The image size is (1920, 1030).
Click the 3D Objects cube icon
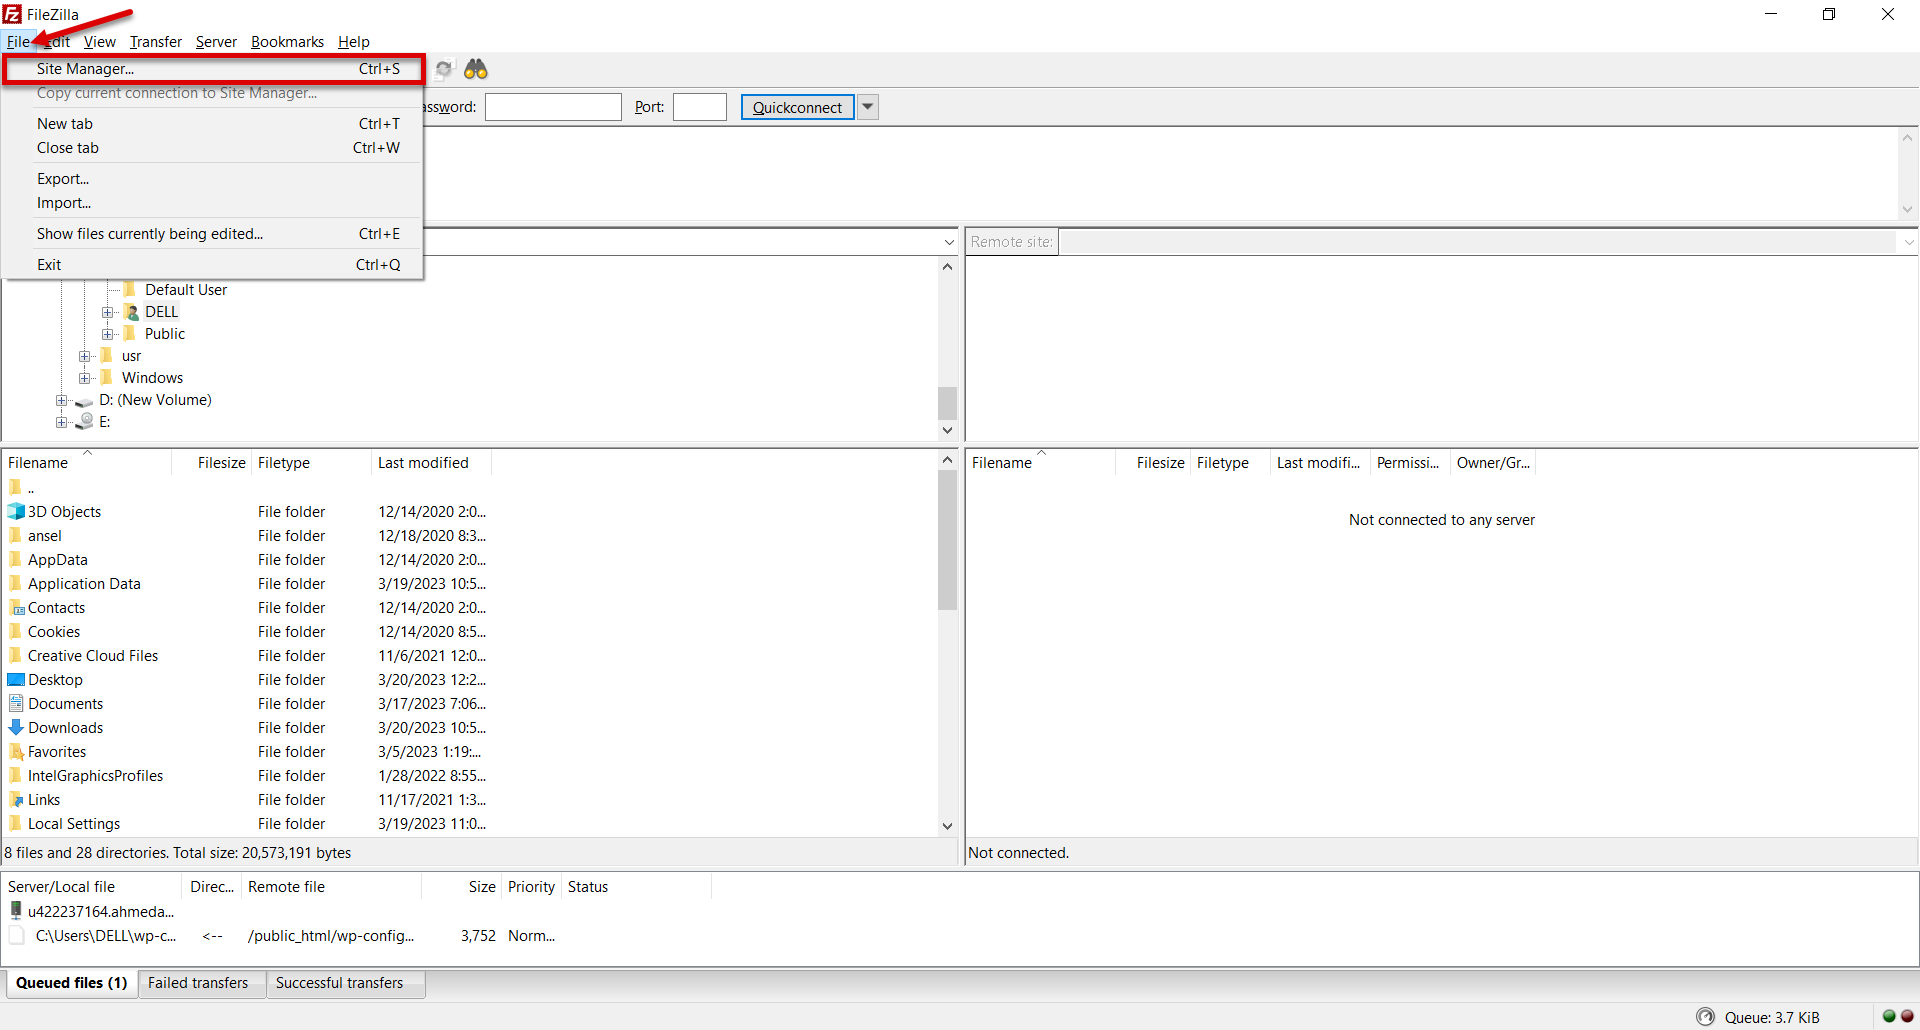click(x=16, y=512)
